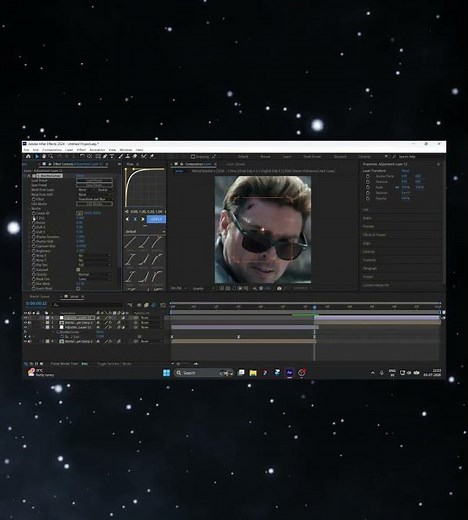Image resolution: width=468 pixels, height=520 pixels.
Task: Click the Frame Blending icon in timeline
Action: click(x=146, y=305)
